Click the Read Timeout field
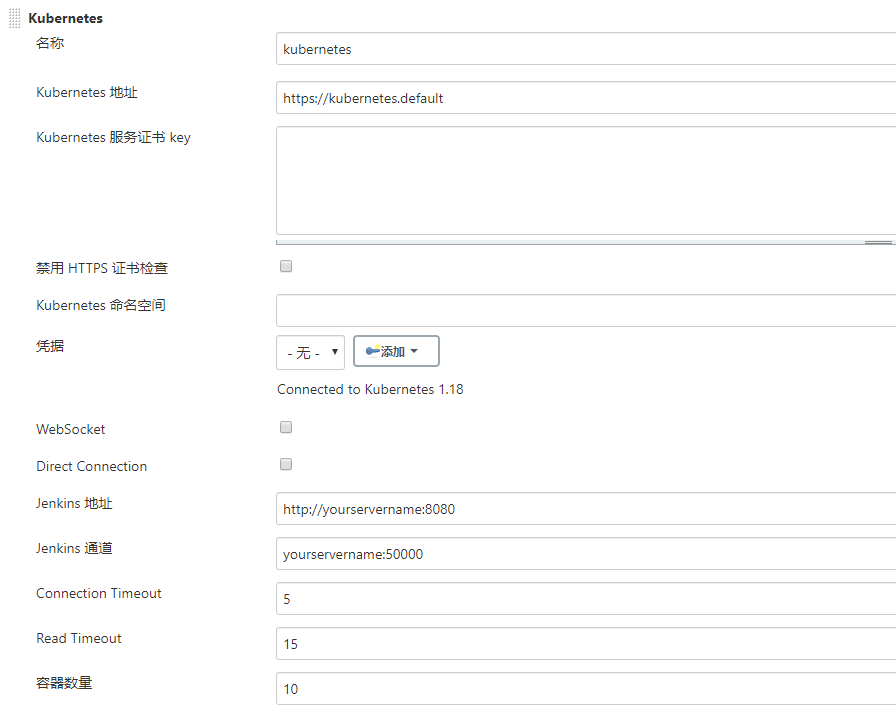This screenshot has width=896, height=709. pos(586,644)
